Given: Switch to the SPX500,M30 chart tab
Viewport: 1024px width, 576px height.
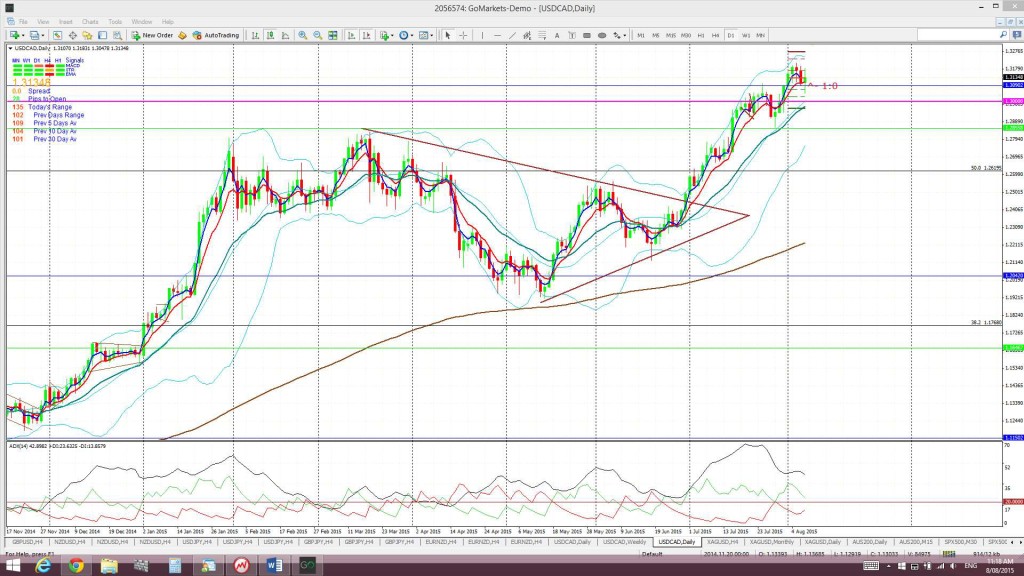Looking at the screenshot, I should point(960,542).
